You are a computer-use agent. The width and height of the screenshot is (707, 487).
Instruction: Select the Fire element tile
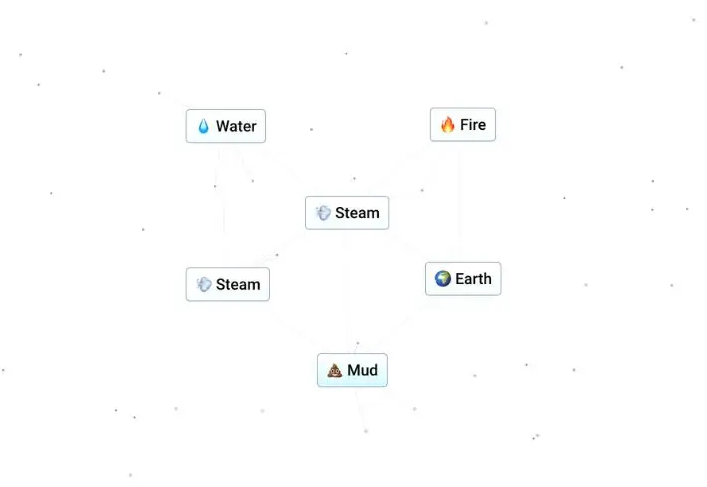pos(463,124)
